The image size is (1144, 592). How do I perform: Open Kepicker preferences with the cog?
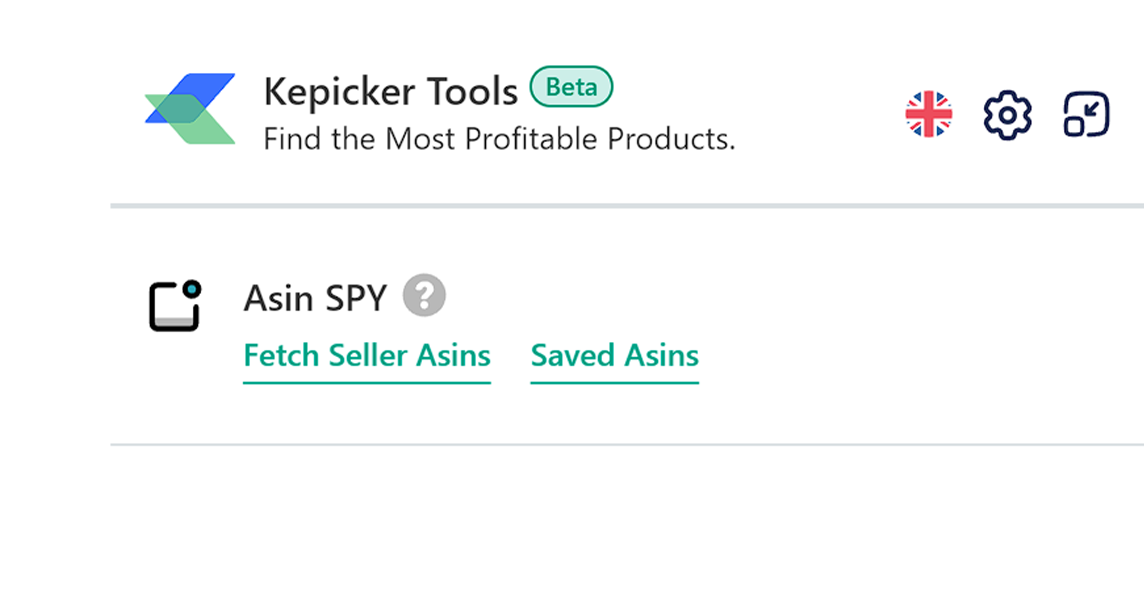click(1008, 115)
